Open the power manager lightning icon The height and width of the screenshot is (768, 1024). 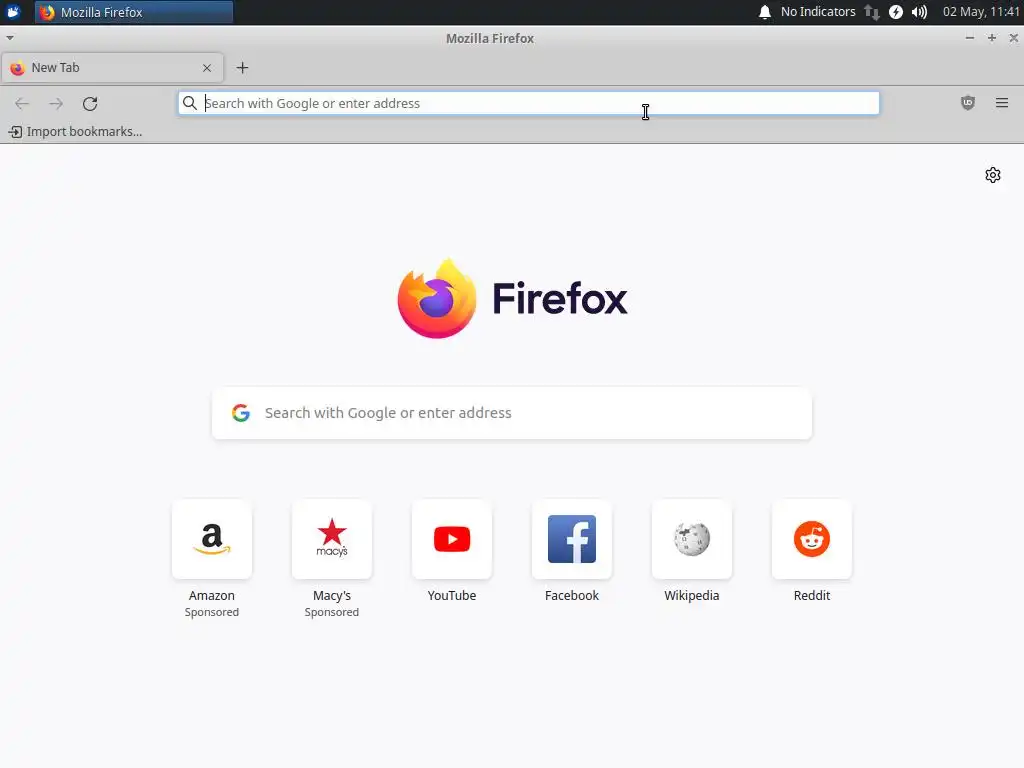896,12
